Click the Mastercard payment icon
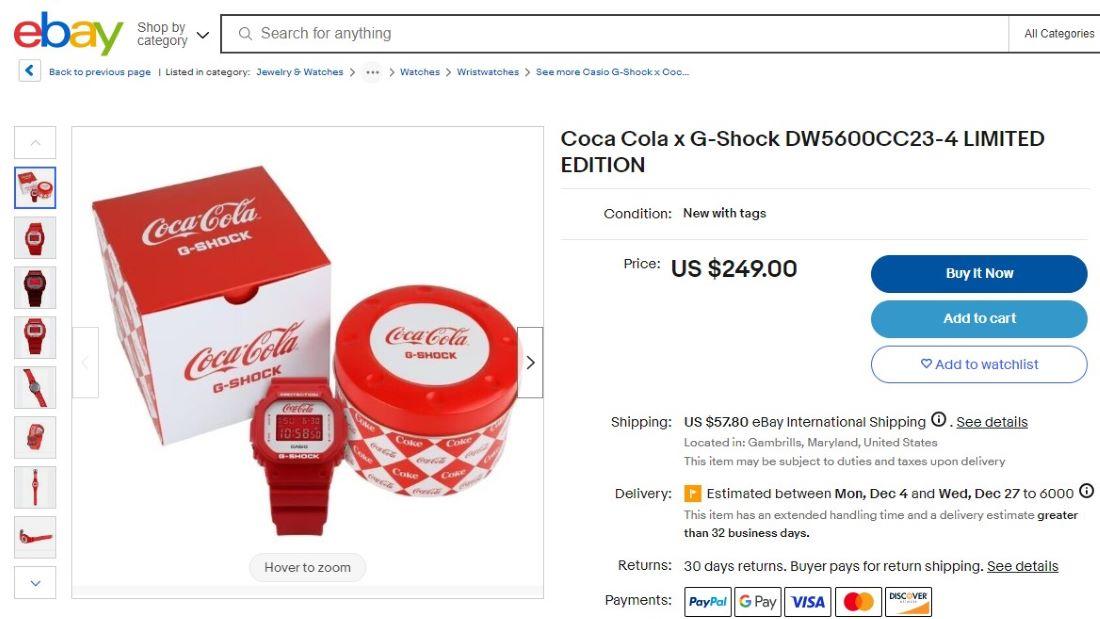Image resolution: width=1100 pixels, height=619 pixels. 856,601
